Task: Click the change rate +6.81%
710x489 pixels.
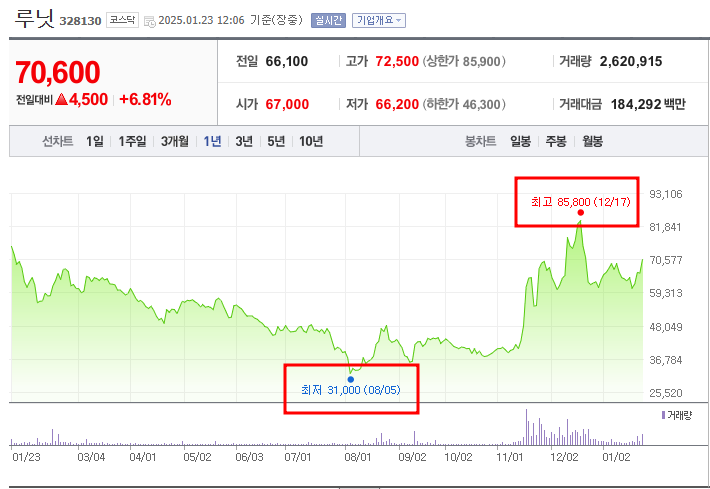Action: point(145,99)
